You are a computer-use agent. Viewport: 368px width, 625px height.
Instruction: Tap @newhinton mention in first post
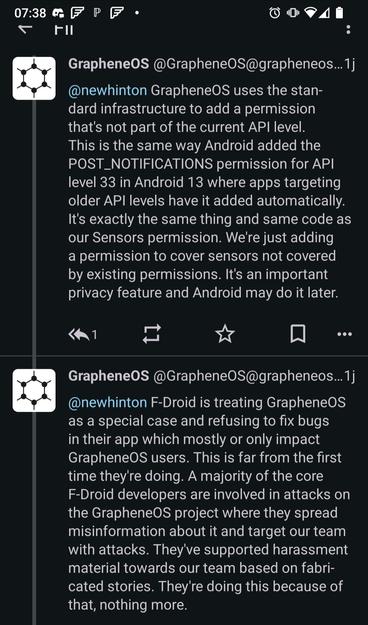[x=108, y=90]
